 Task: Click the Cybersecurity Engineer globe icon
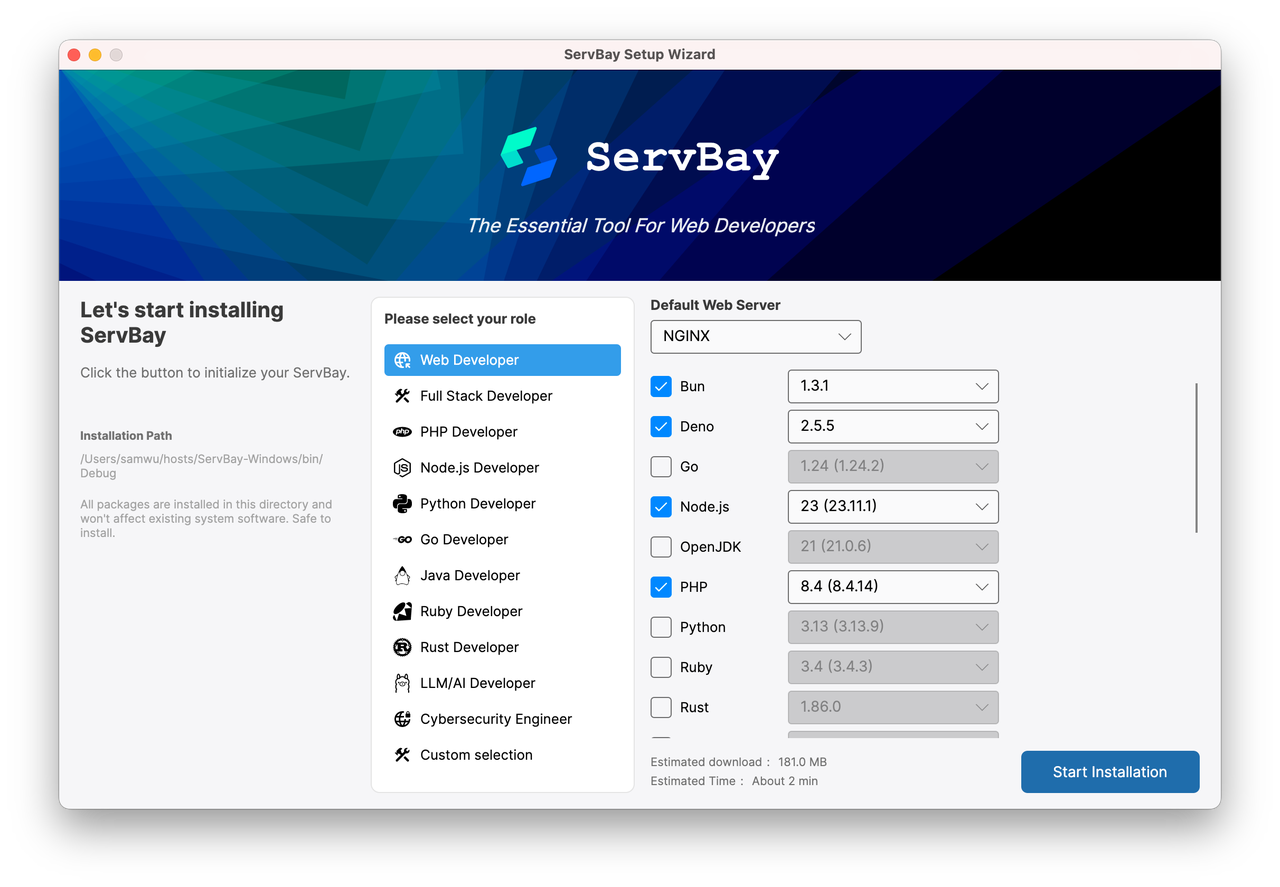[402, 720]
